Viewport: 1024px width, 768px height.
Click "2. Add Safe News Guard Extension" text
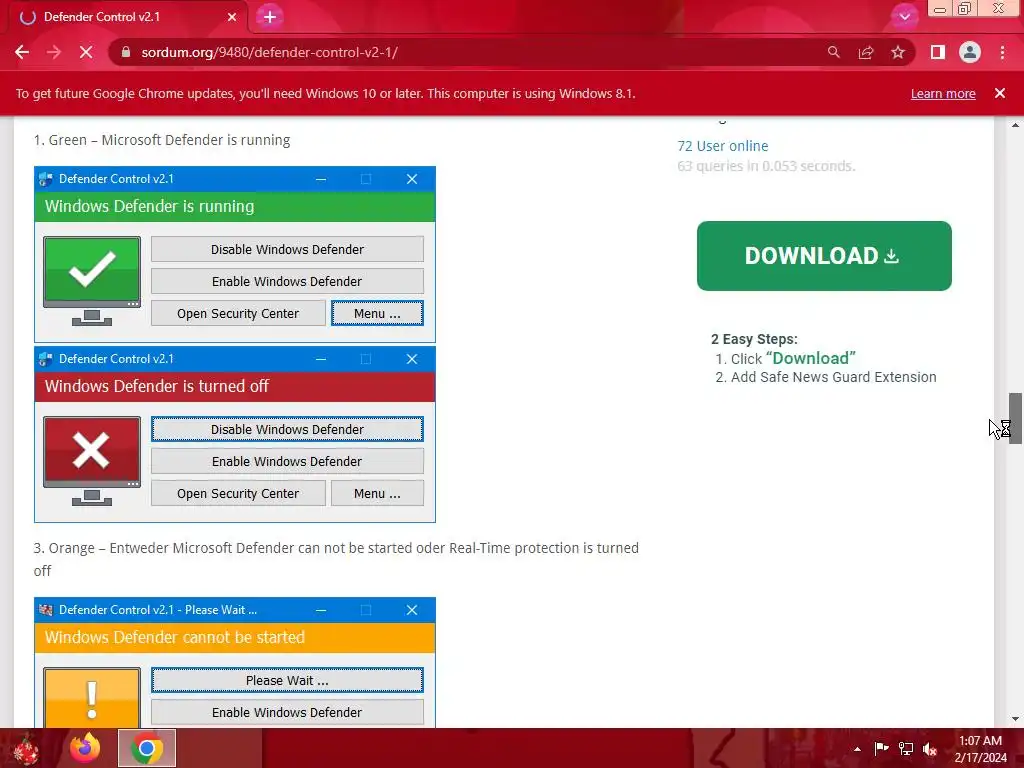click(x=826, y=377)
